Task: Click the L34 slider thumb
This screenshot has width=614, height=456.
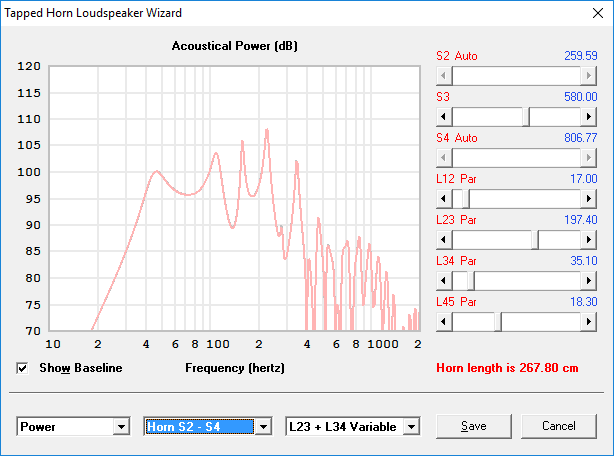Action: [471, 281]
